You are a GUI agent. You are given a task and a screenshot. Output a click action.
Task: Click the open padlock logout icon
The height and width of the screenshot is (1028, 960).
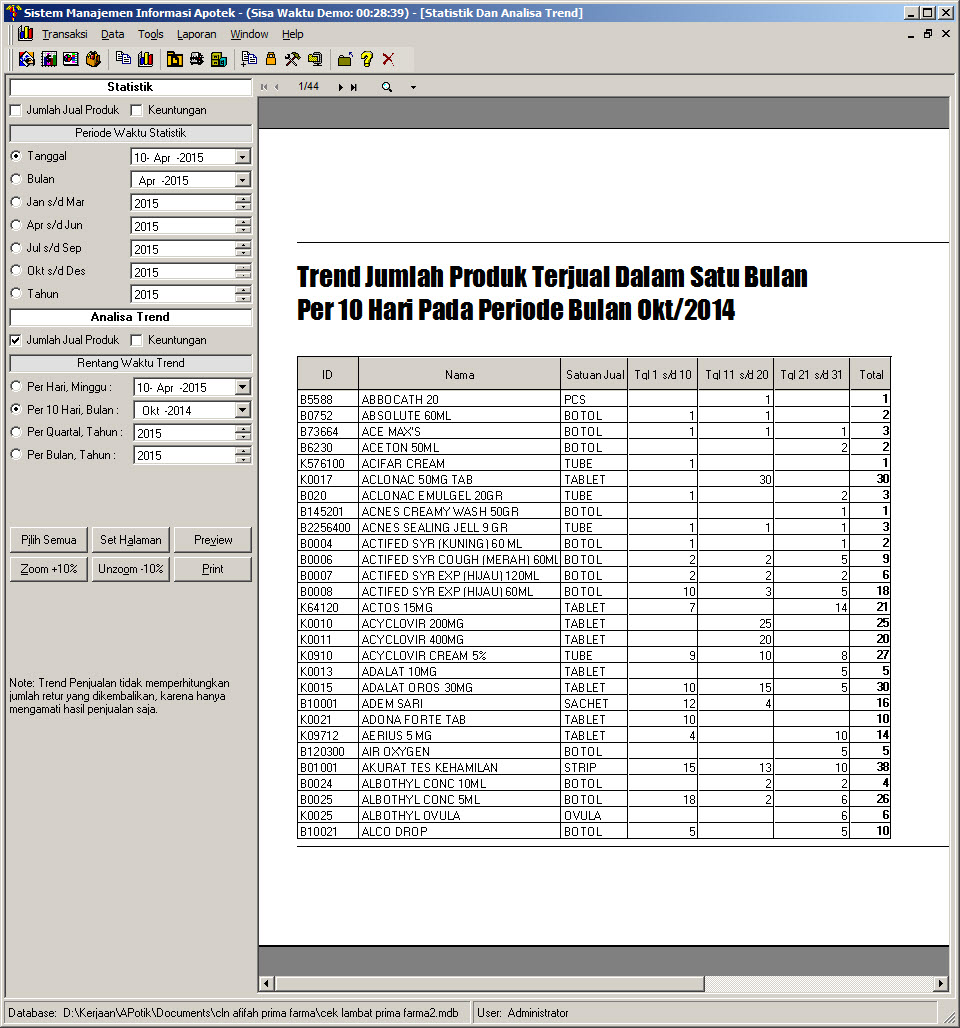click(x=345, y=59)
